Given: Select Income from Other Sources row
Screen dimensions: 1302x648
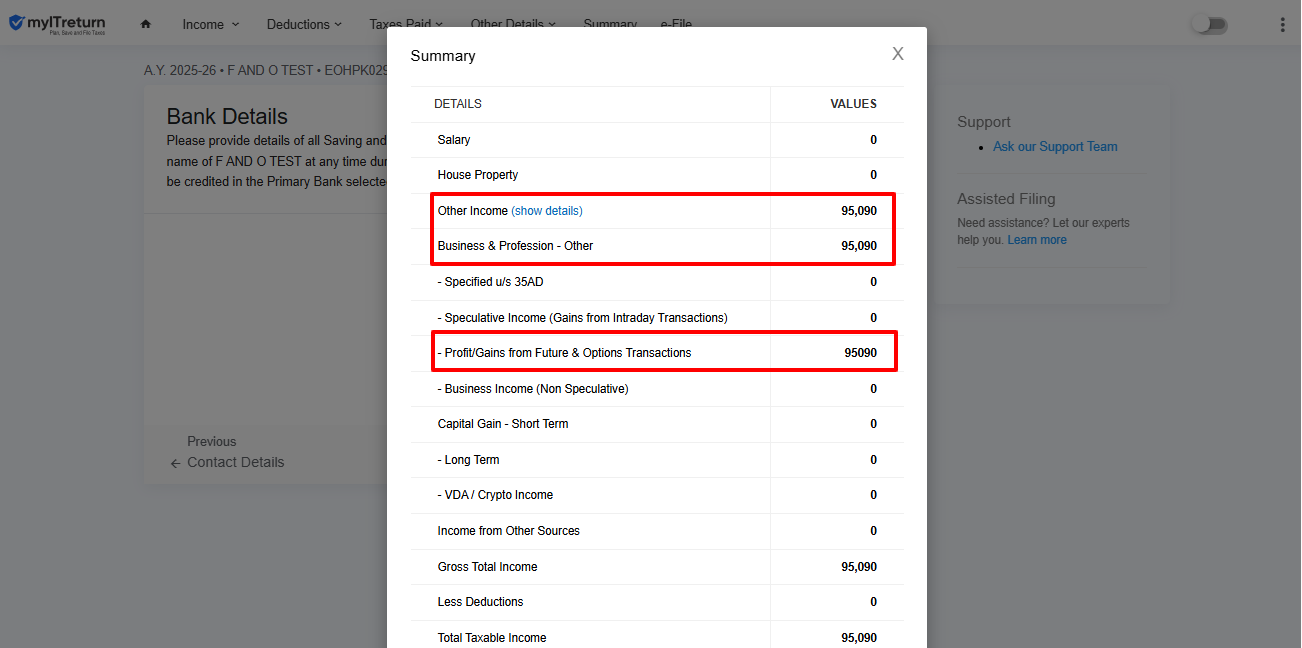Looking at the screenshot, I should coord(657,531).
